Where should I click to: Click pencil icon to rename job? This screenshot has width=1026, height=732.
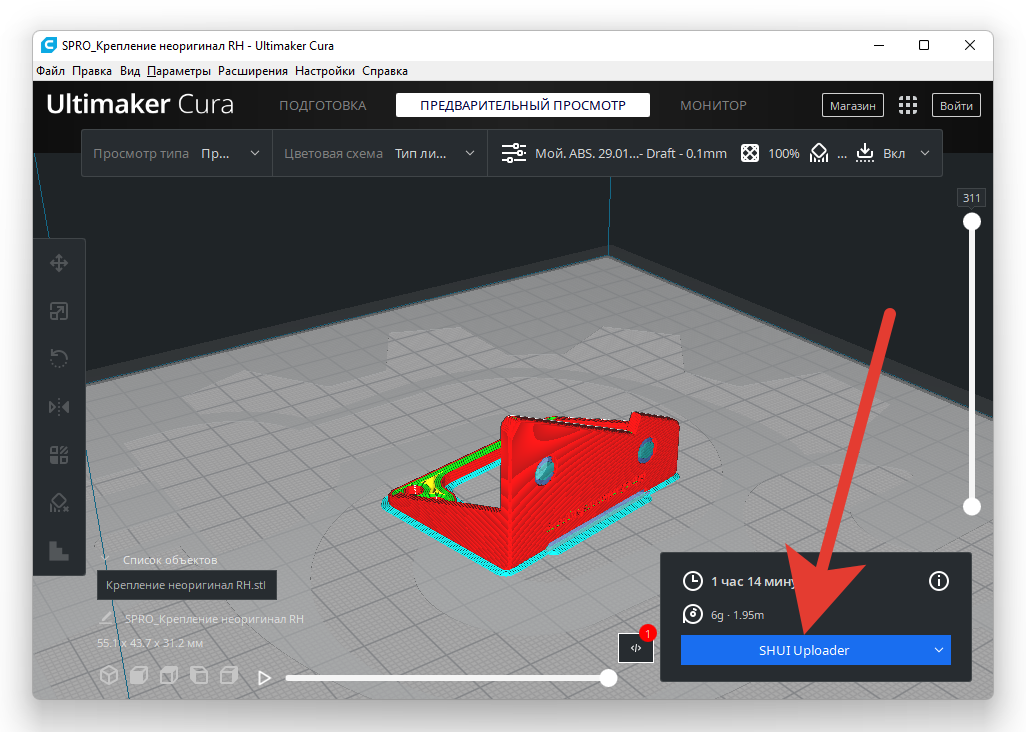tap(106, 619)
